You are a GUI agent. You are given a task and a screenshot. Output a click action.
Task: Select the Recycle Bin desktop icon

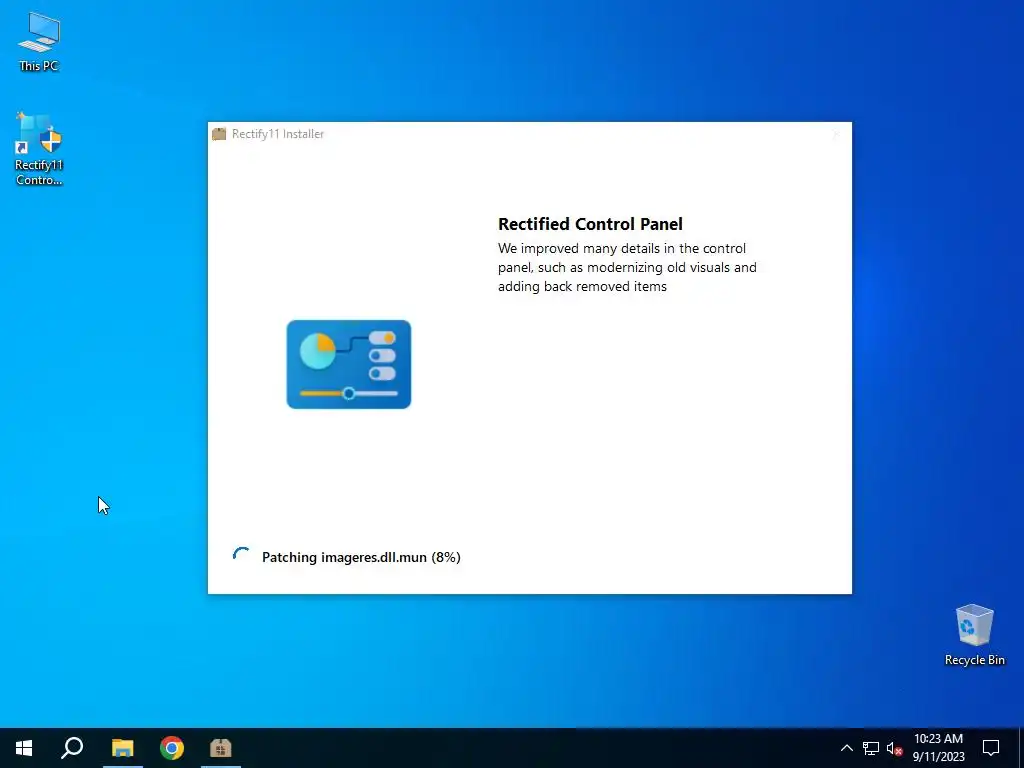point(974,635)
